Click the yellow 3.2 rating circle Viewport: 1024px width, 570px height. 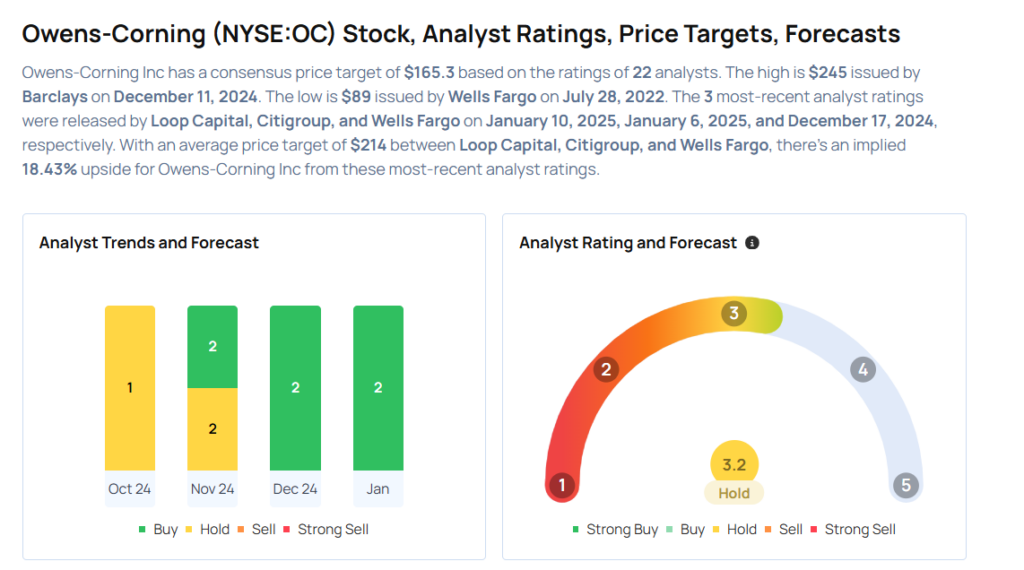[734, 465]
